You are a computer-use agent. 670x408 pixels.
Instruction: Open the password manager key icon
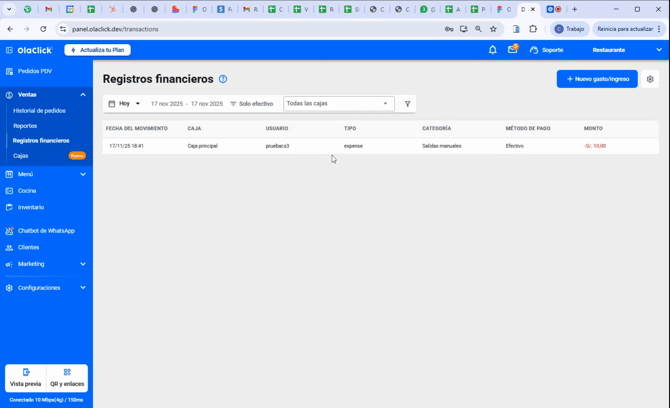pos(449,29)
